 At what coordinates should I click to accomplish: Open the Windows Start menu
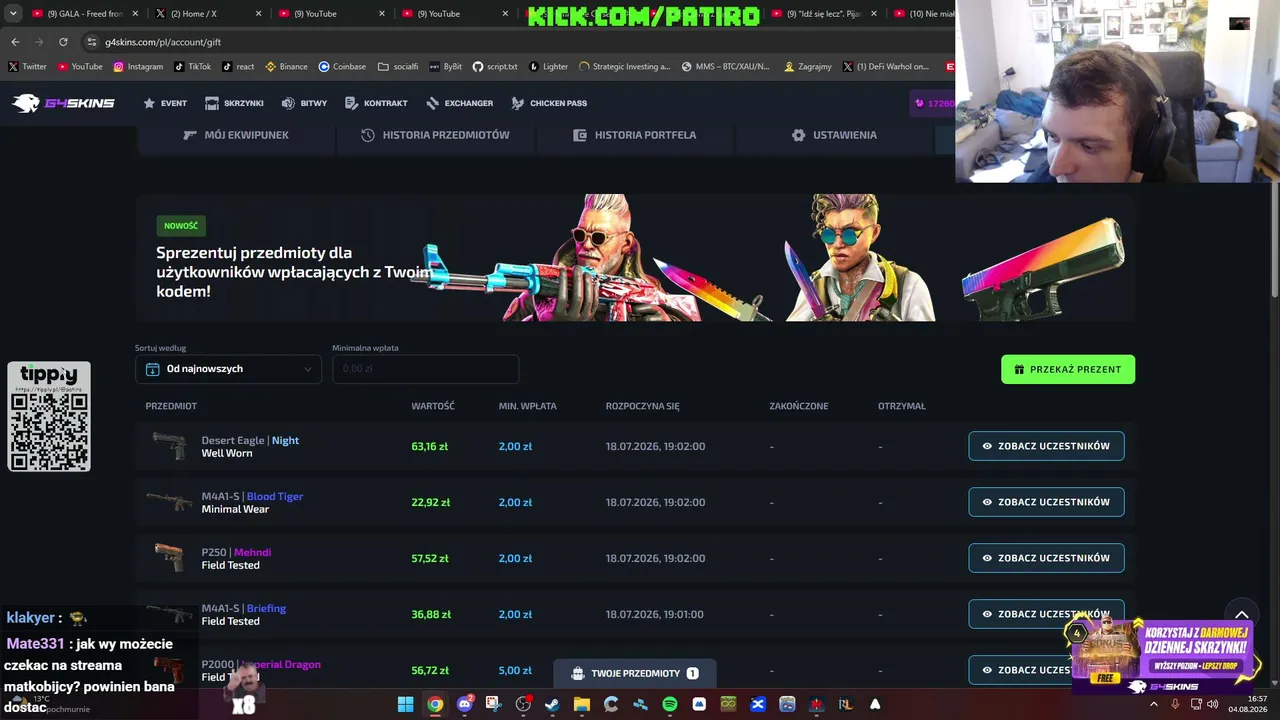406,704
